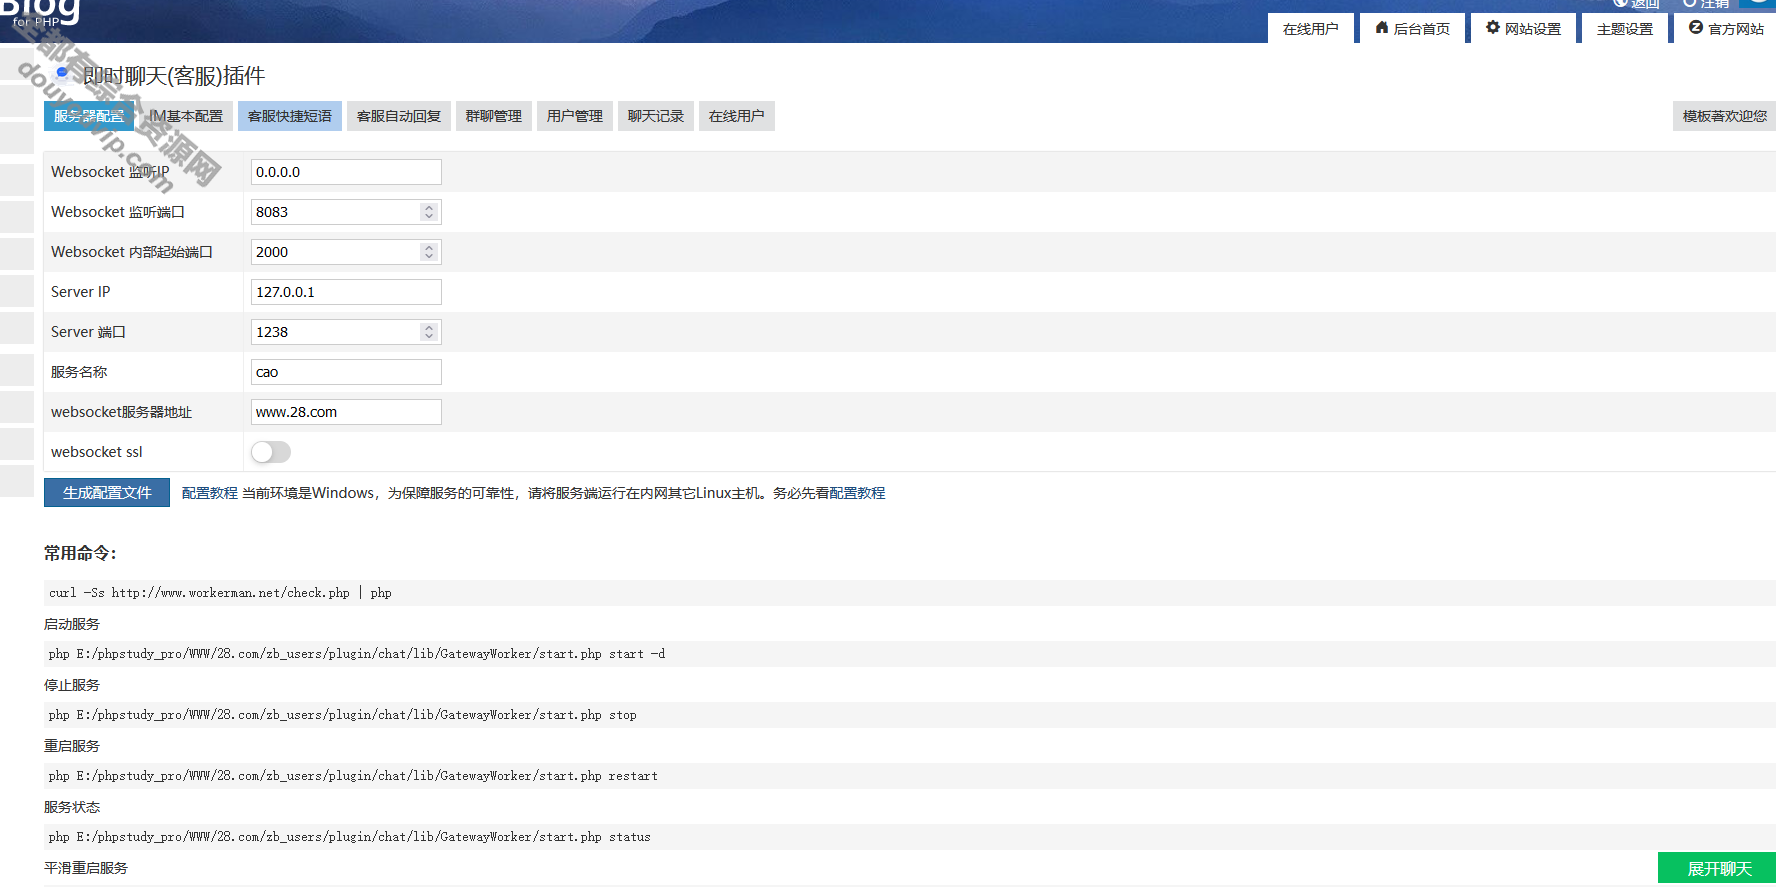Click the spinner arrows on the 8083 port field
Image resolution: width=1776 pixels, height=887 pixels.
click(429, 212)
